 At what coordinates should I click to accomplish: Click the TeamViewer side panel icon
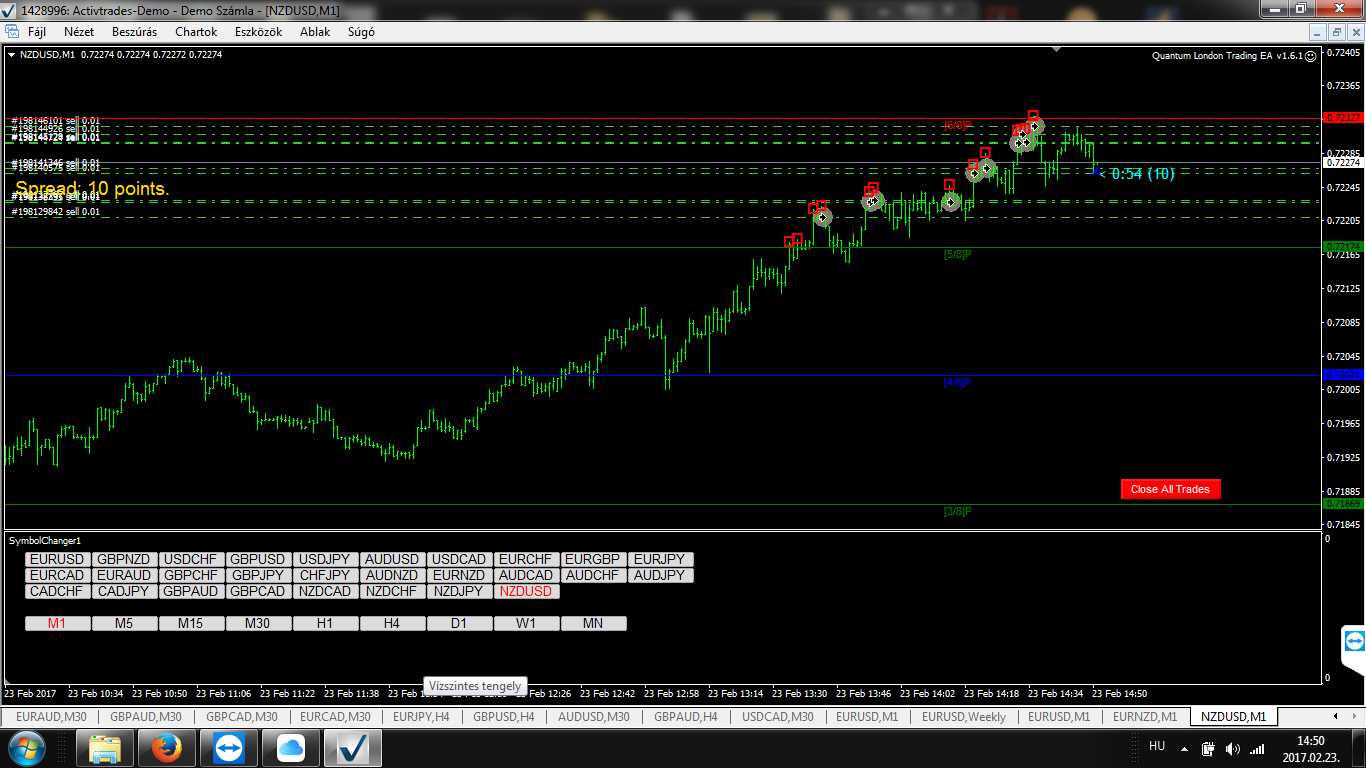[1354, 641]
